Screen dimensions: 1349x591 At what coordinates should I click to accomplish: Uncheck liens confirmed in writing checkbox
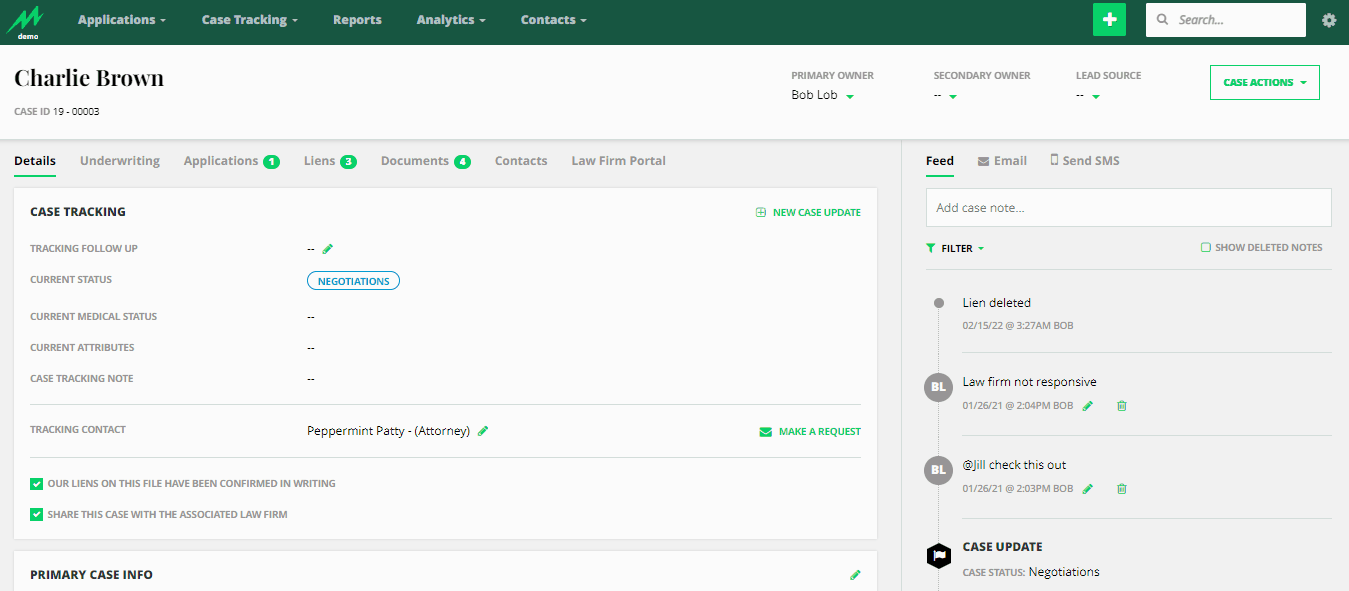click(37, 484)
